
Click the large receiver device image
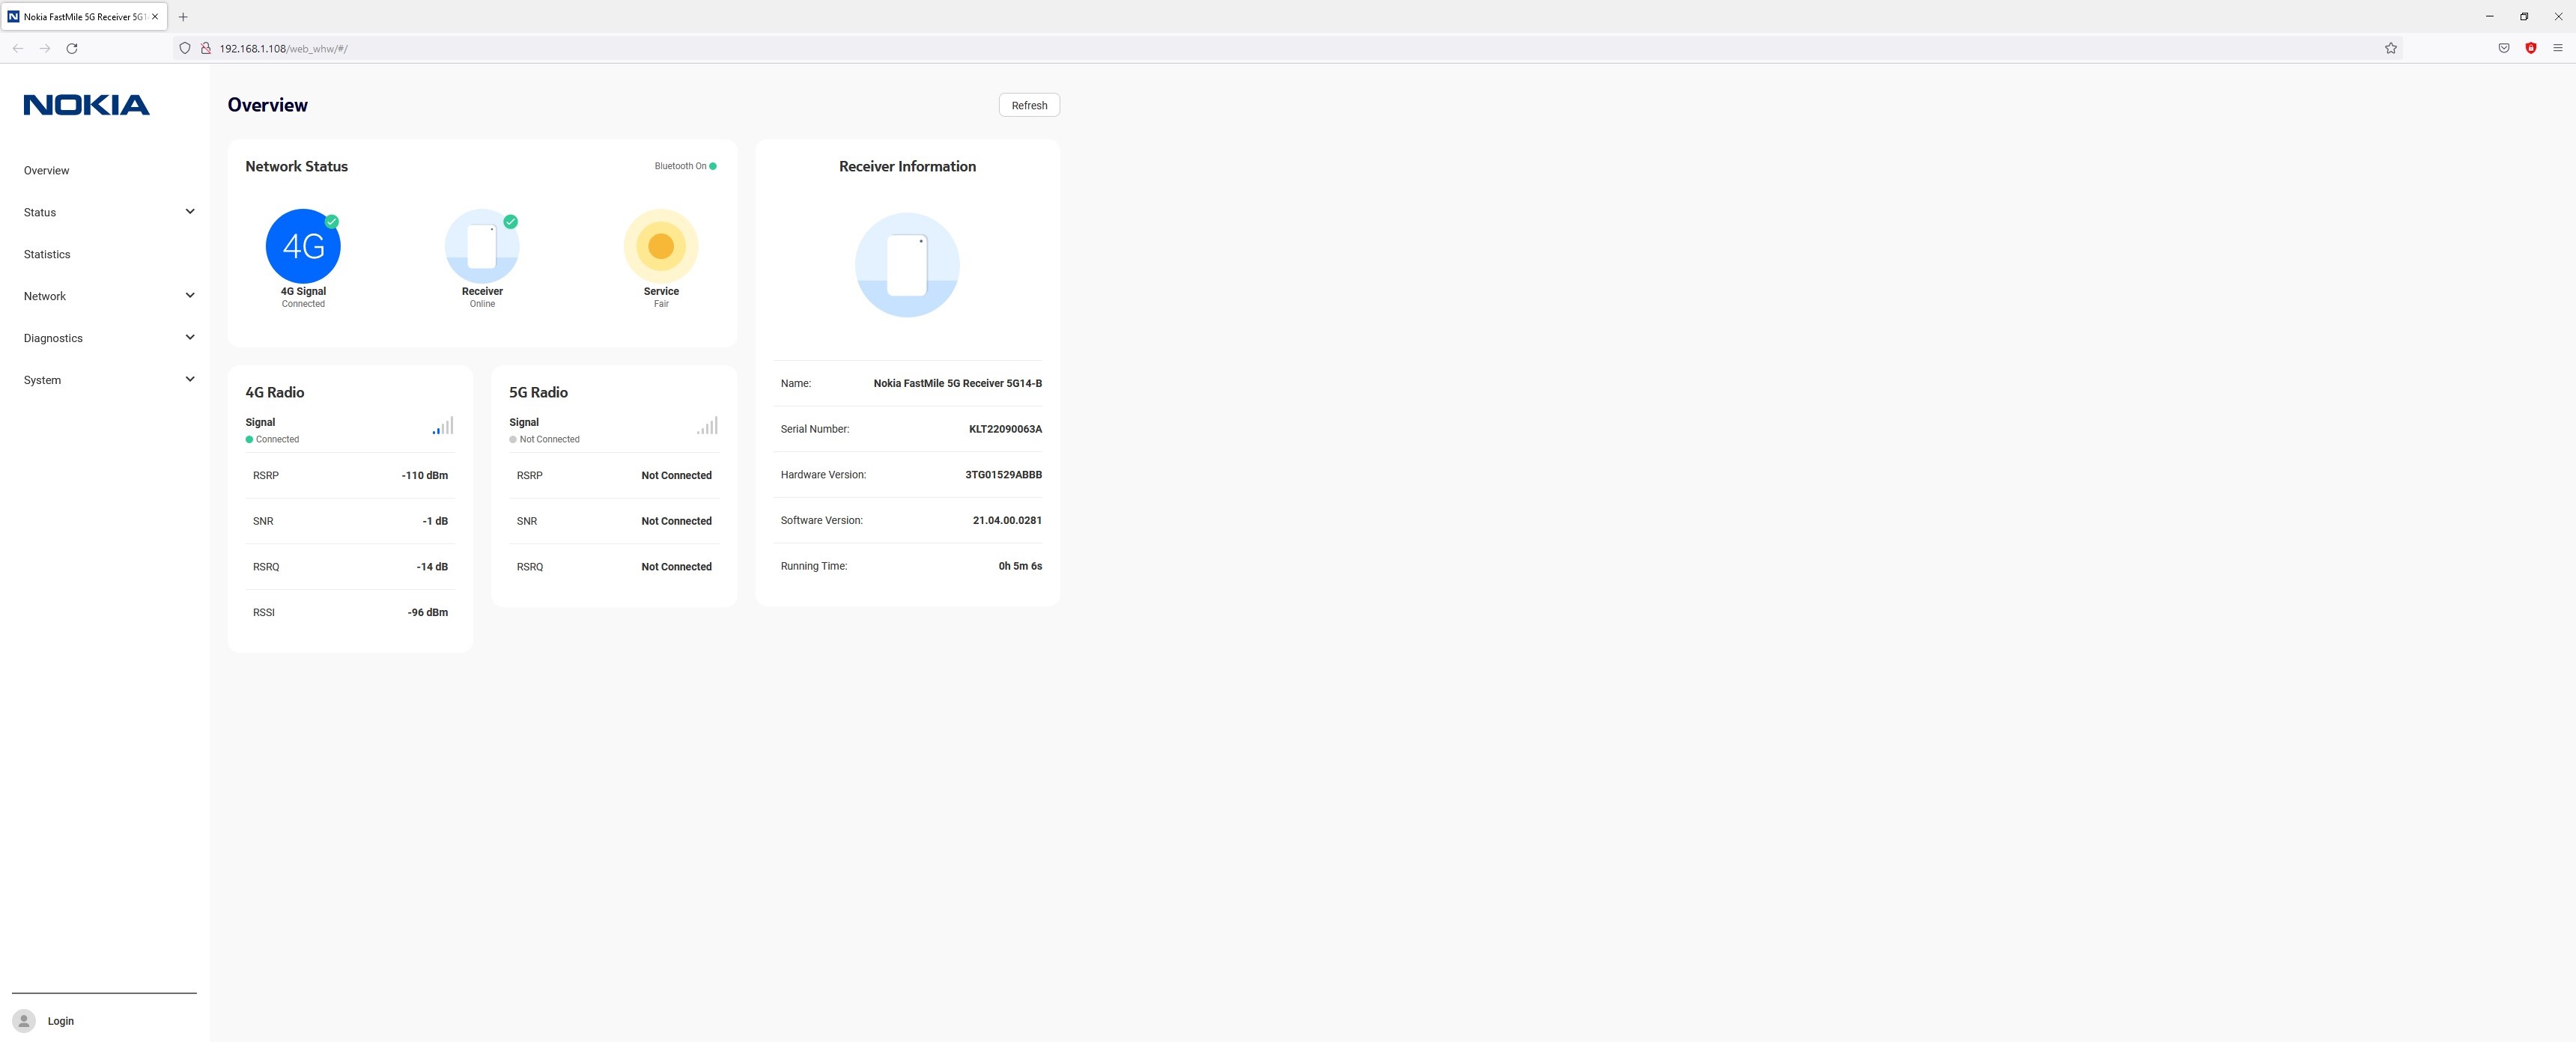[907, 265]
